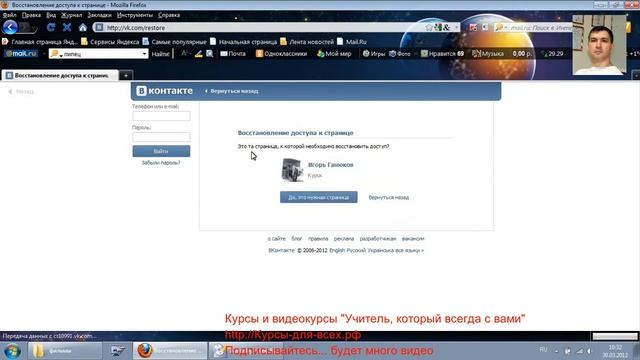Open the все языки » link

[x=409, y=250]
